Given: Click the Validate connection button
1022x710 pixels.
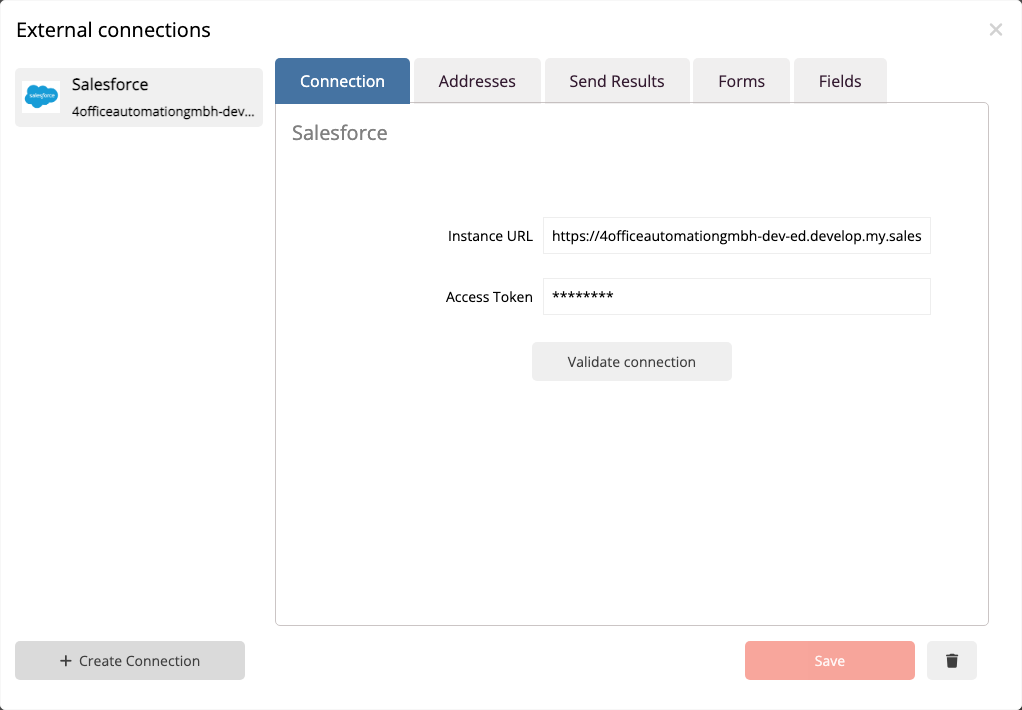Looking at the screenshot, I should (632, 362).
